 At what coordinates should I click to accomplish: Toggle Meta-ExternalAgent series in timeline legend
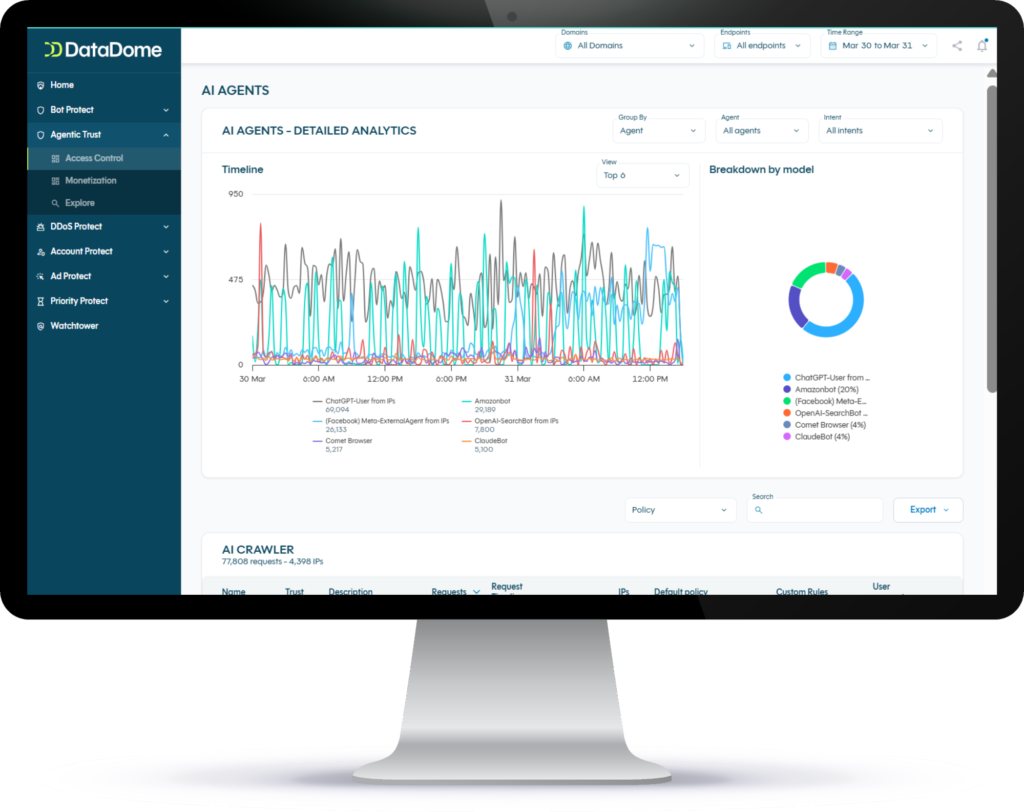coord(381,425)
